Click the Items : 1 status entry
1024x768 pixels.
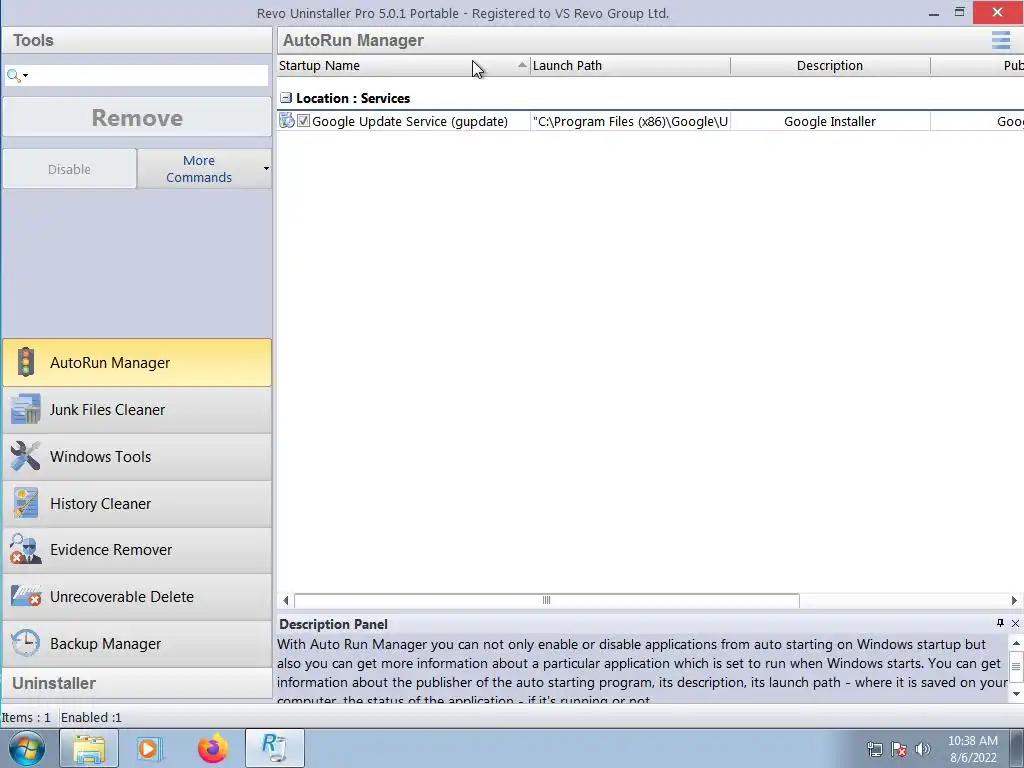click(26, 717)
